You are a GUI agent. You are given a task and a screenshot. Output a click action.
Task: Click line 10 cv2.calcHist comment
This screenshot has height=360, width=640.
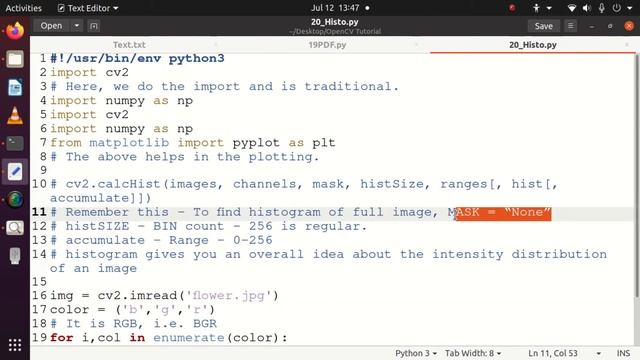click(304, 191)
